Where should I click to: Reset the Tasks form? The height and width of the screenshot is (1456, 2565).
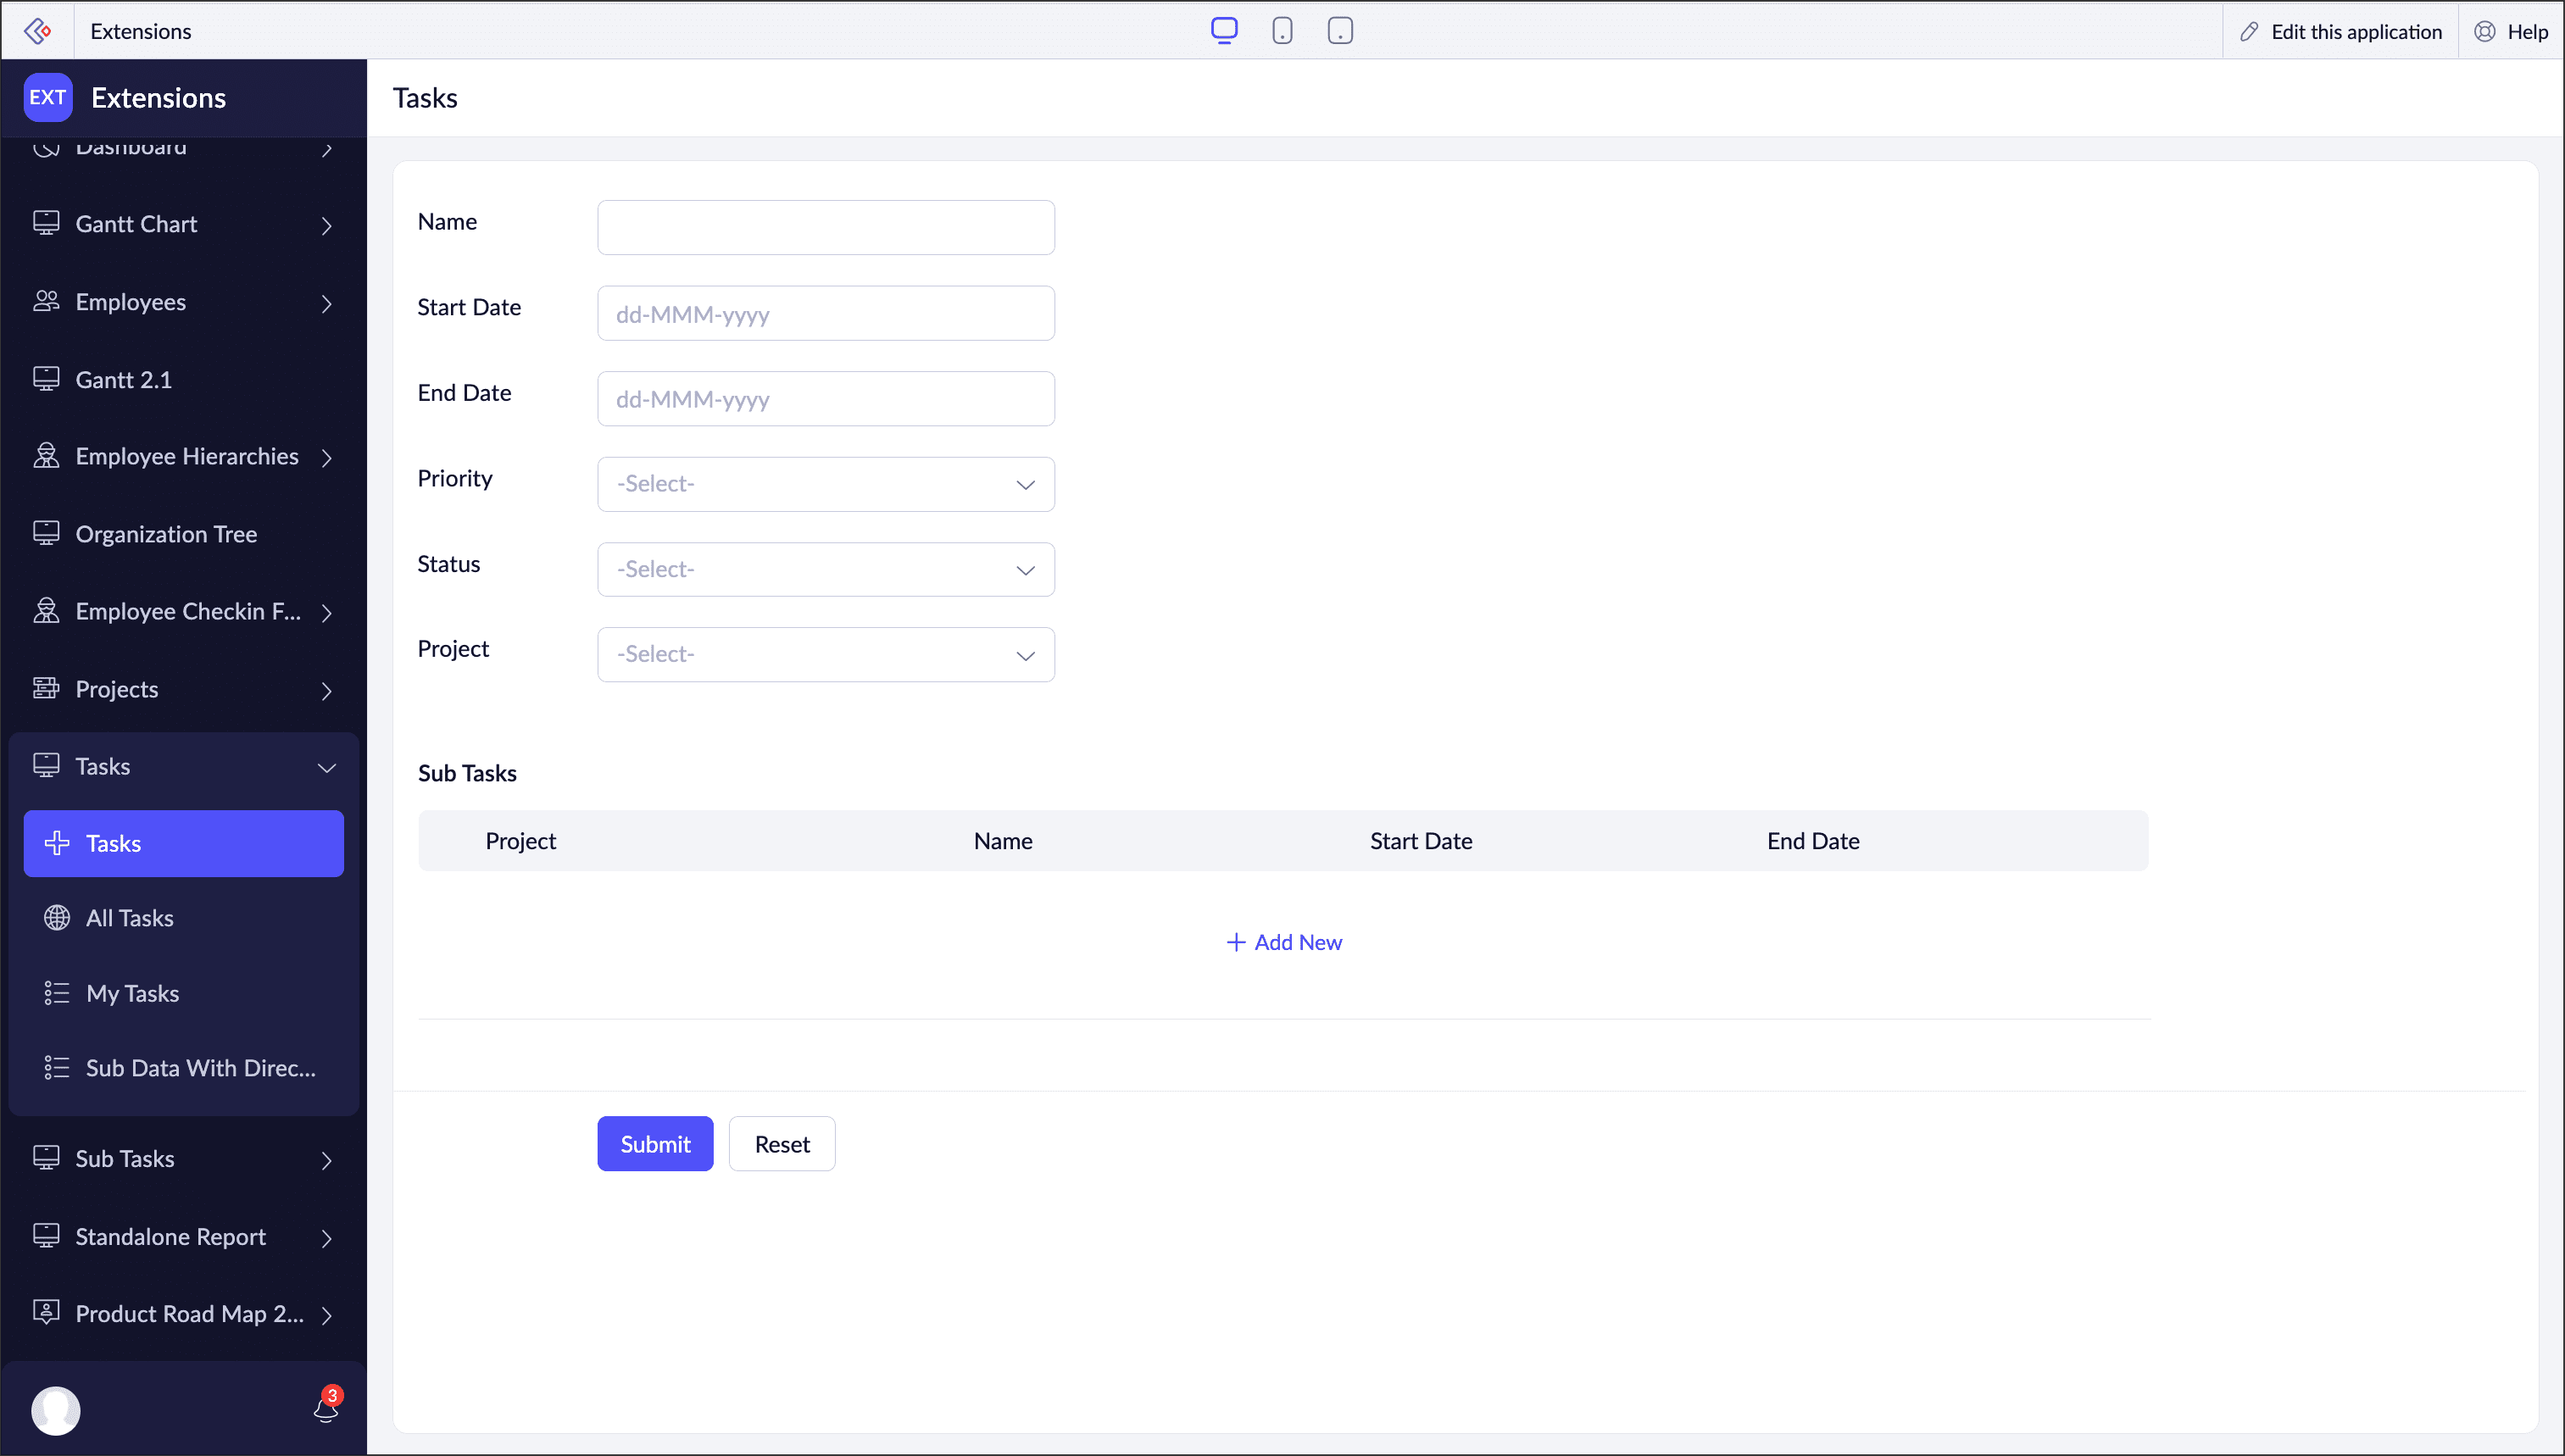782,1144
